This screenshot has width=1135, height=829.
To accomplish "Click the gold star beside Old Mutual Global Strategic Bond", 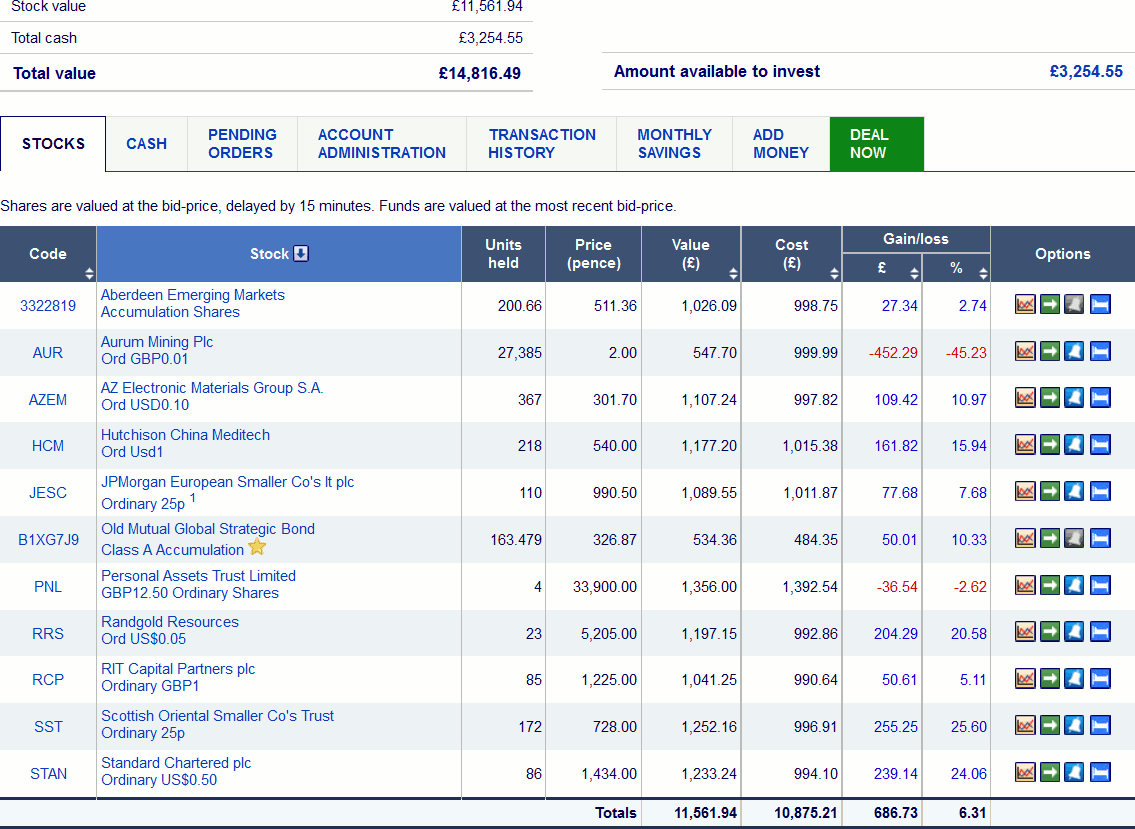I will click(257, 547).
